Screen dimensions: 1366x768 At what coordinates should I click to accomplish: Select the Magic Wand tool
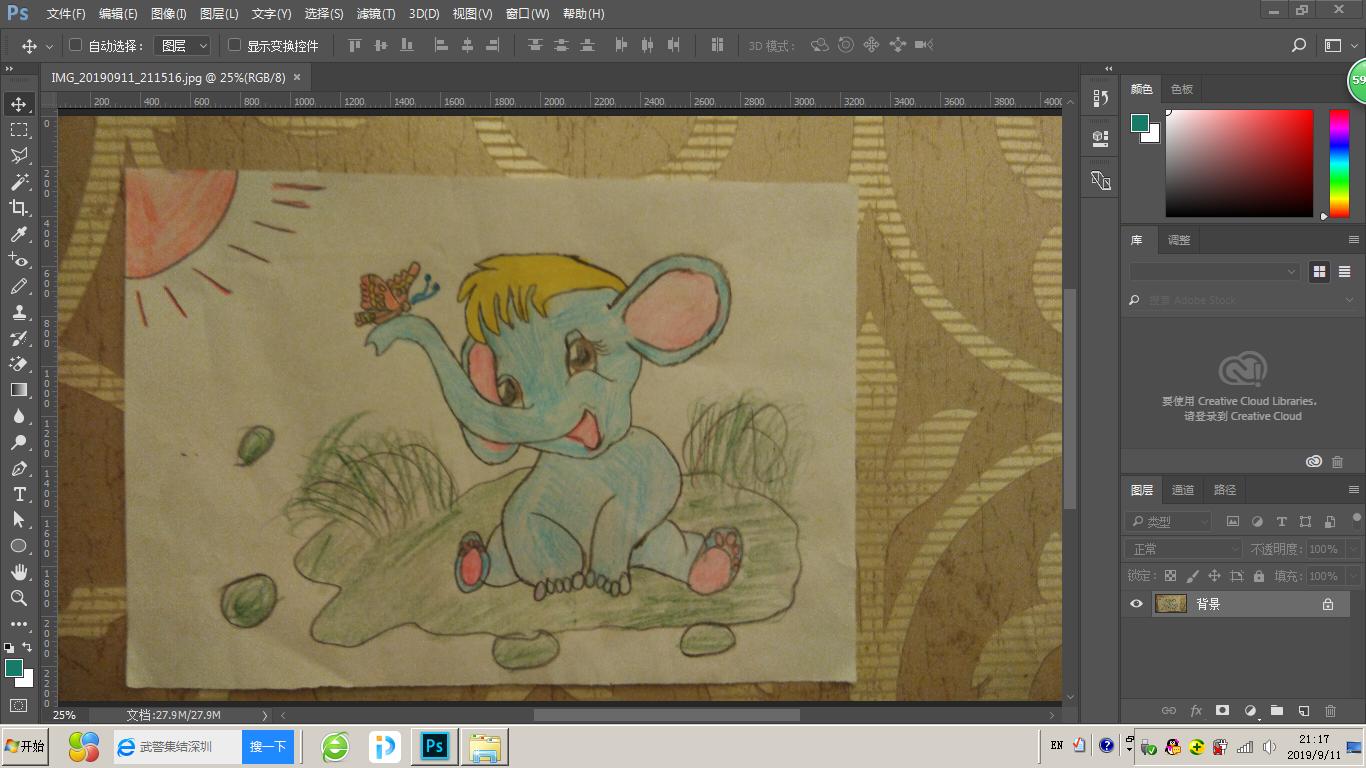pyautogui.click(x=19, y=182)
